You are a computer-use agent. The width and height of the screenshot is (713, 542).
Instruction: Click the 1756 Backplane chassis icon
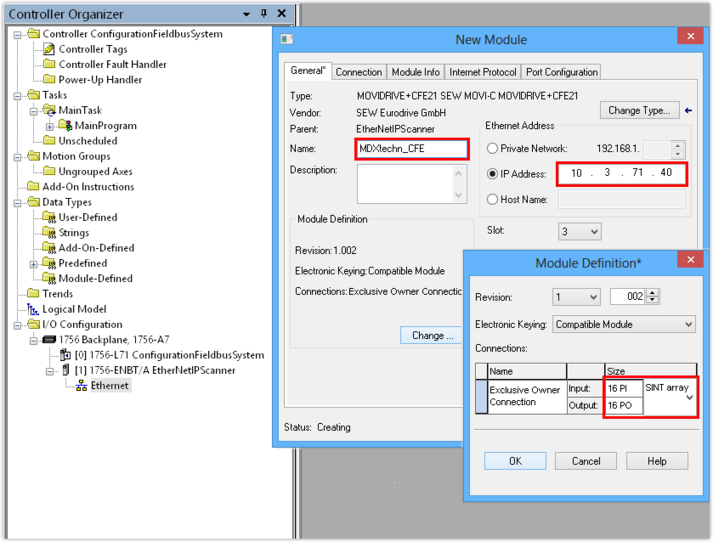pos(50,340)
